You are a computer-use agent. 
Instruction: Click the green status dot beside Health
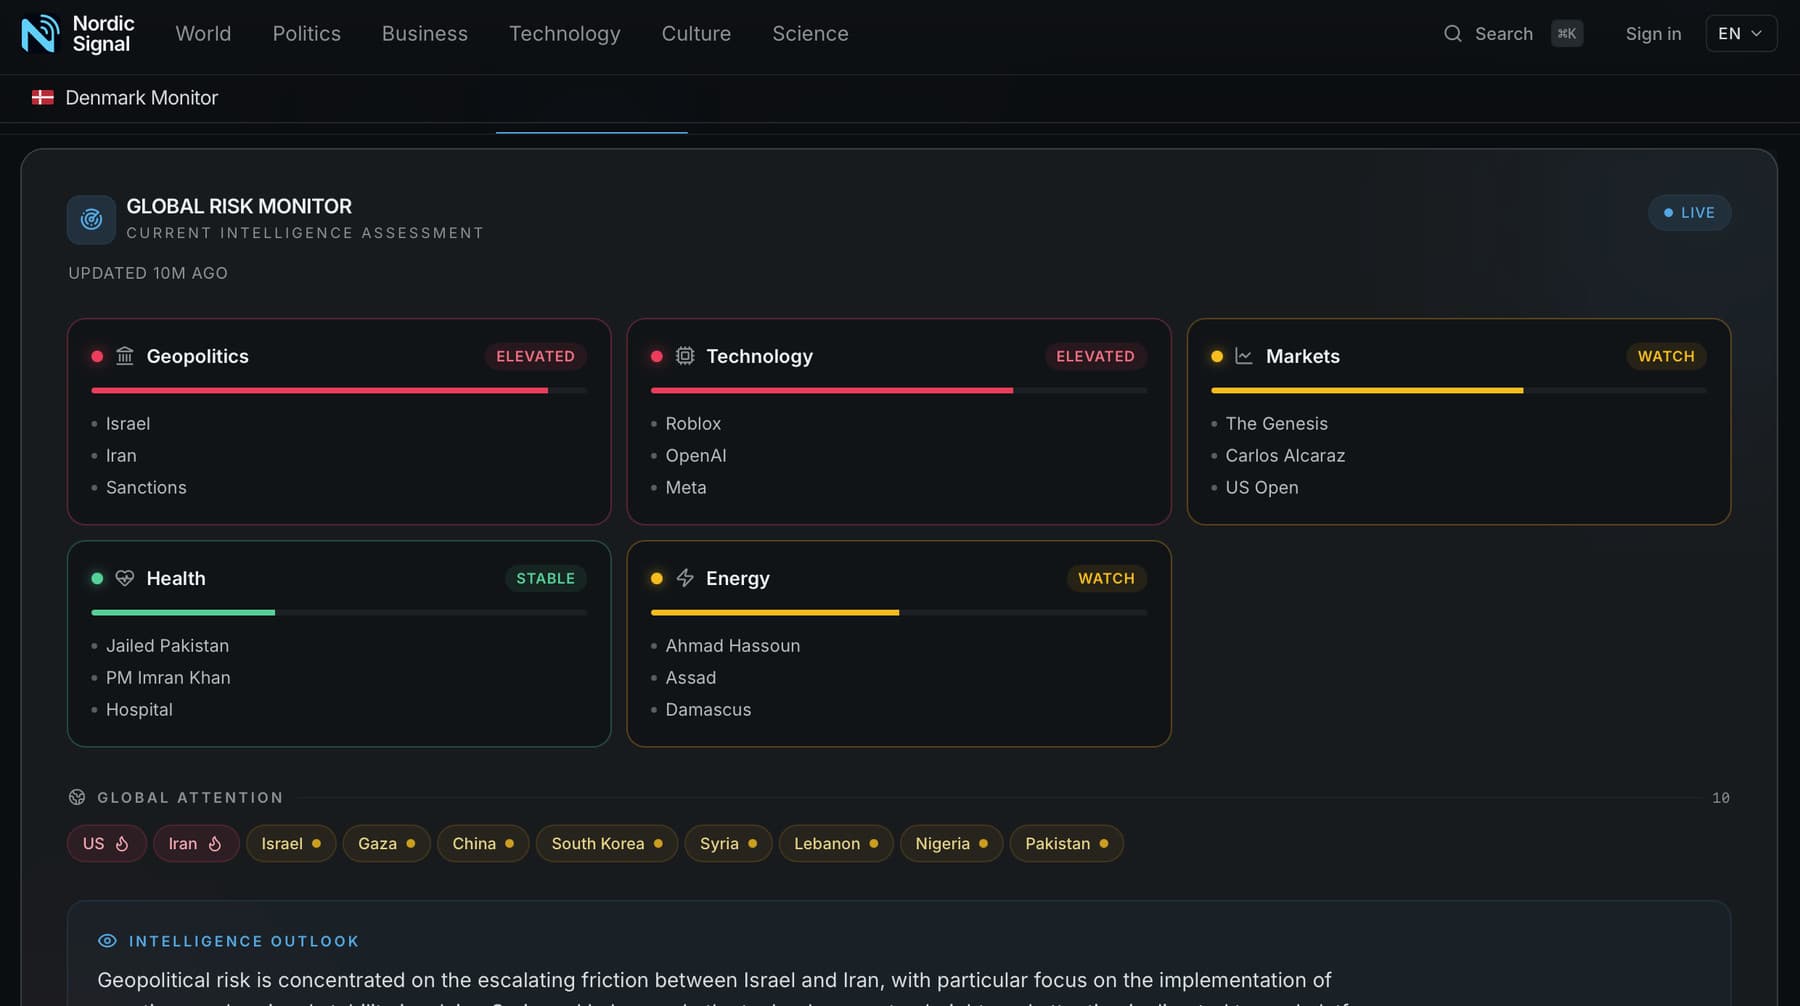(97, 578)
